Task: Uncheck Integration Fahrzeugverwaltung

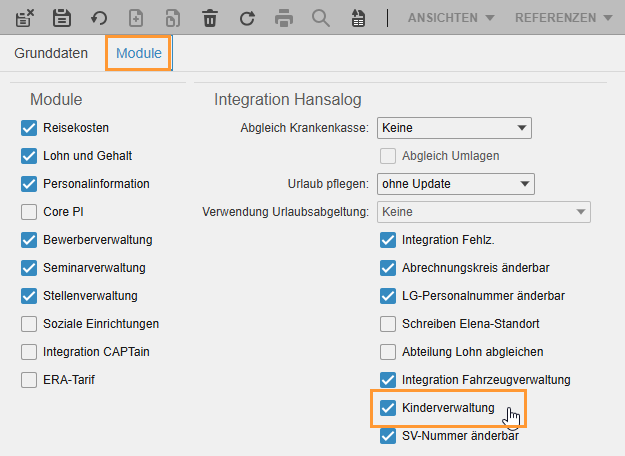Action: [x=388, y=380]
